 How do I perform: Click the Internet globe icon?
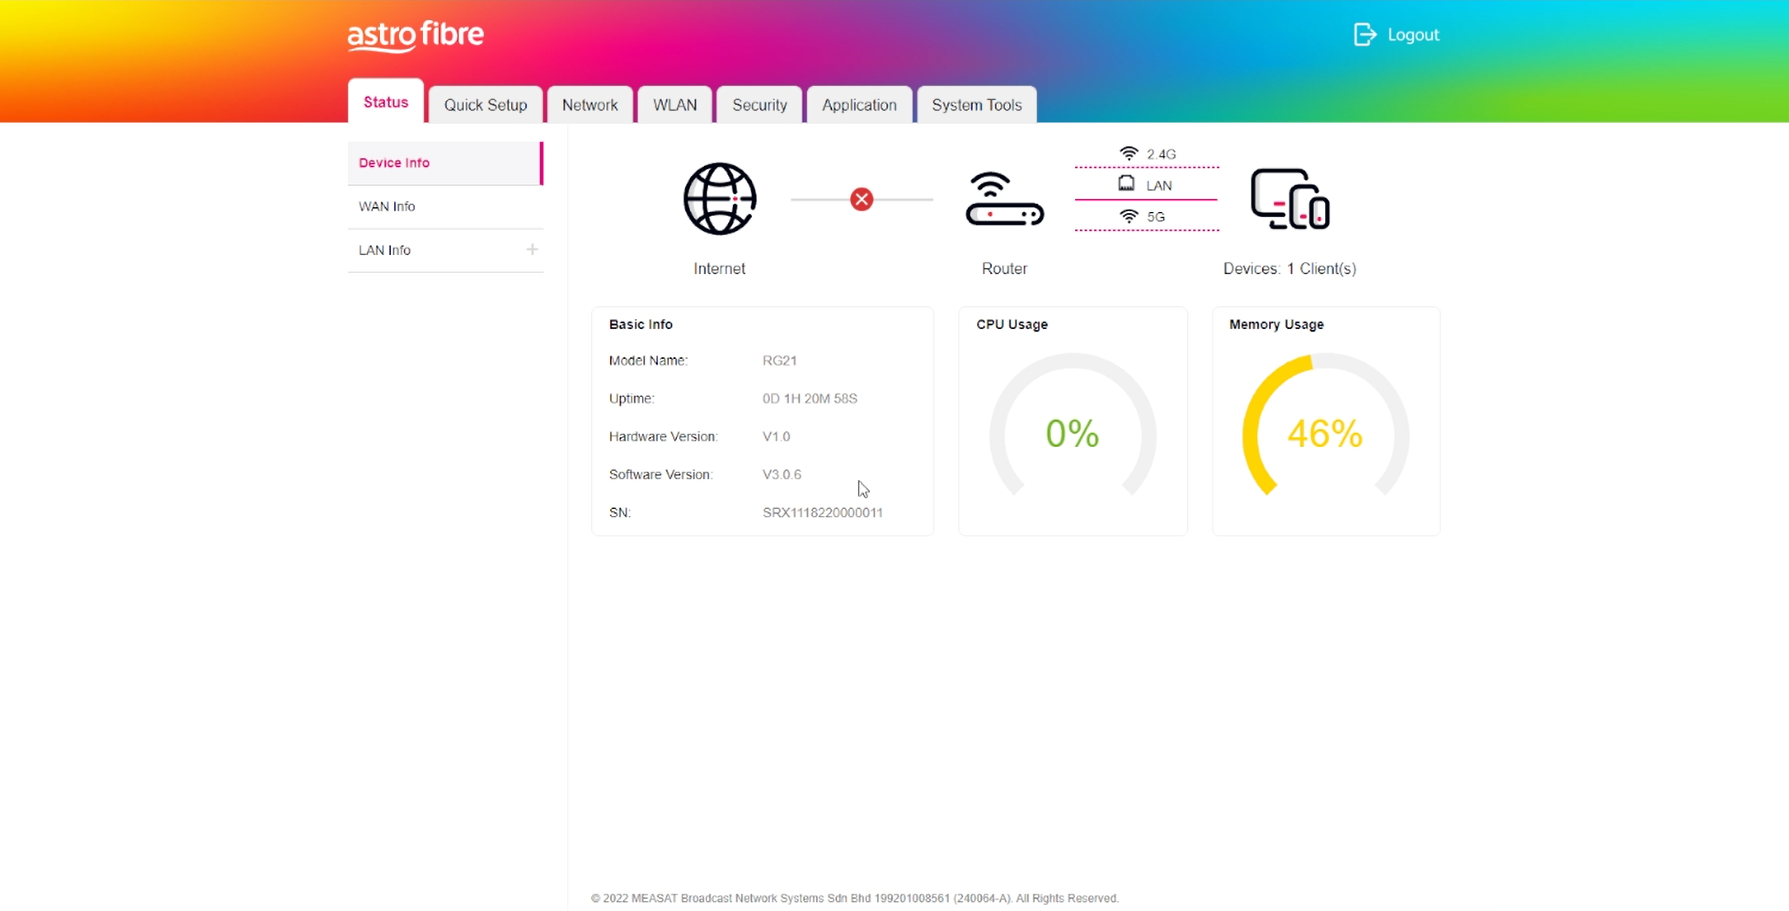[x=719, y=199]
